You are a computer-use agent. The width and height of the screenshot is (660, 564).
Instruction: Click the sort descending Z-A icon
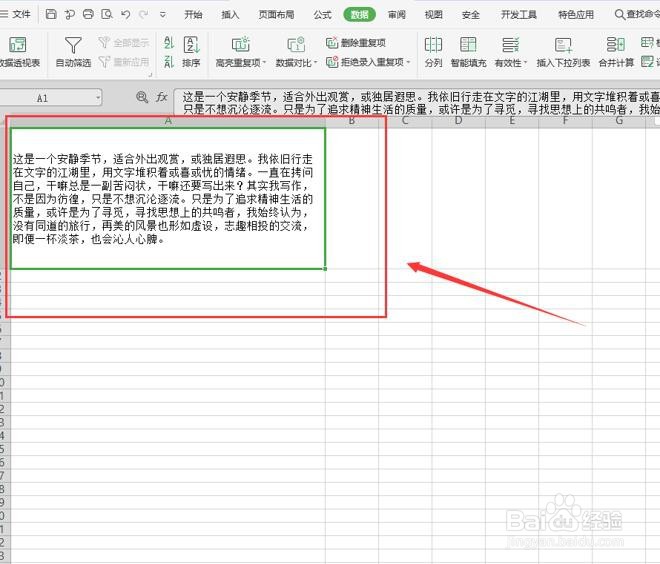(x=169, y=62)
